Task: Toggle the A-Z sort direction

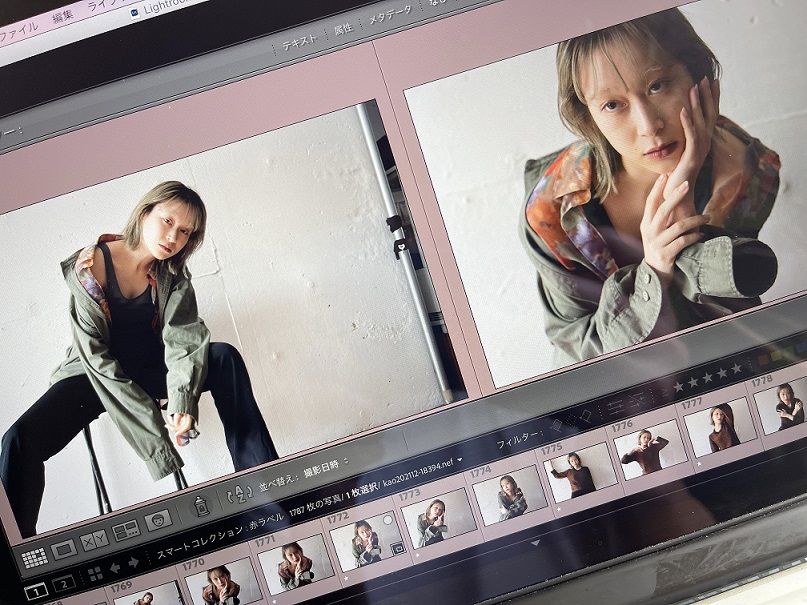Action: [240, 493]
